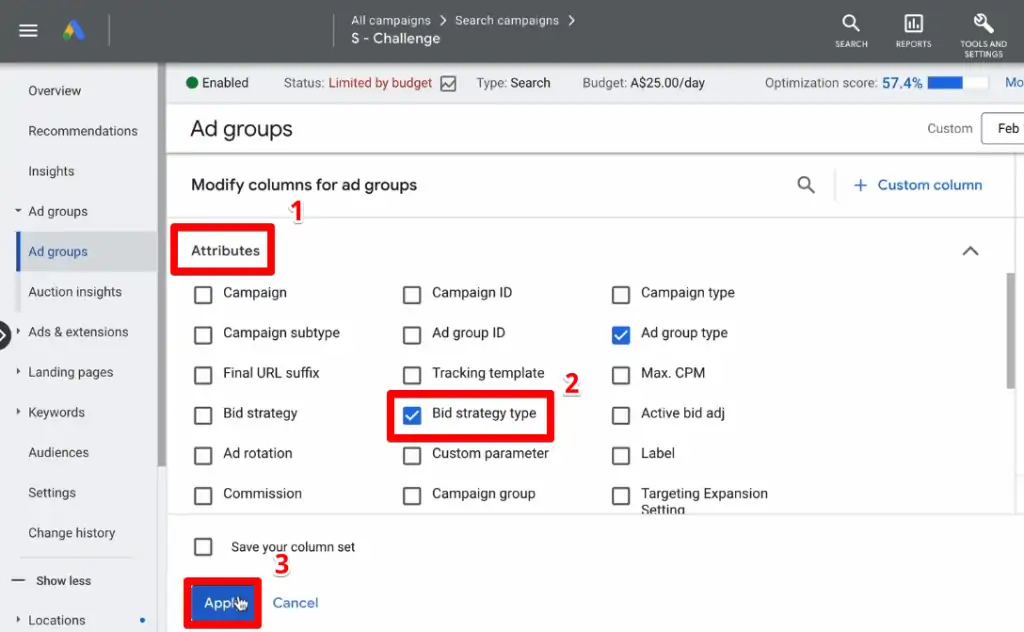
Task: Click the hamburger navigation menu icon
Action: coord(28,30)
